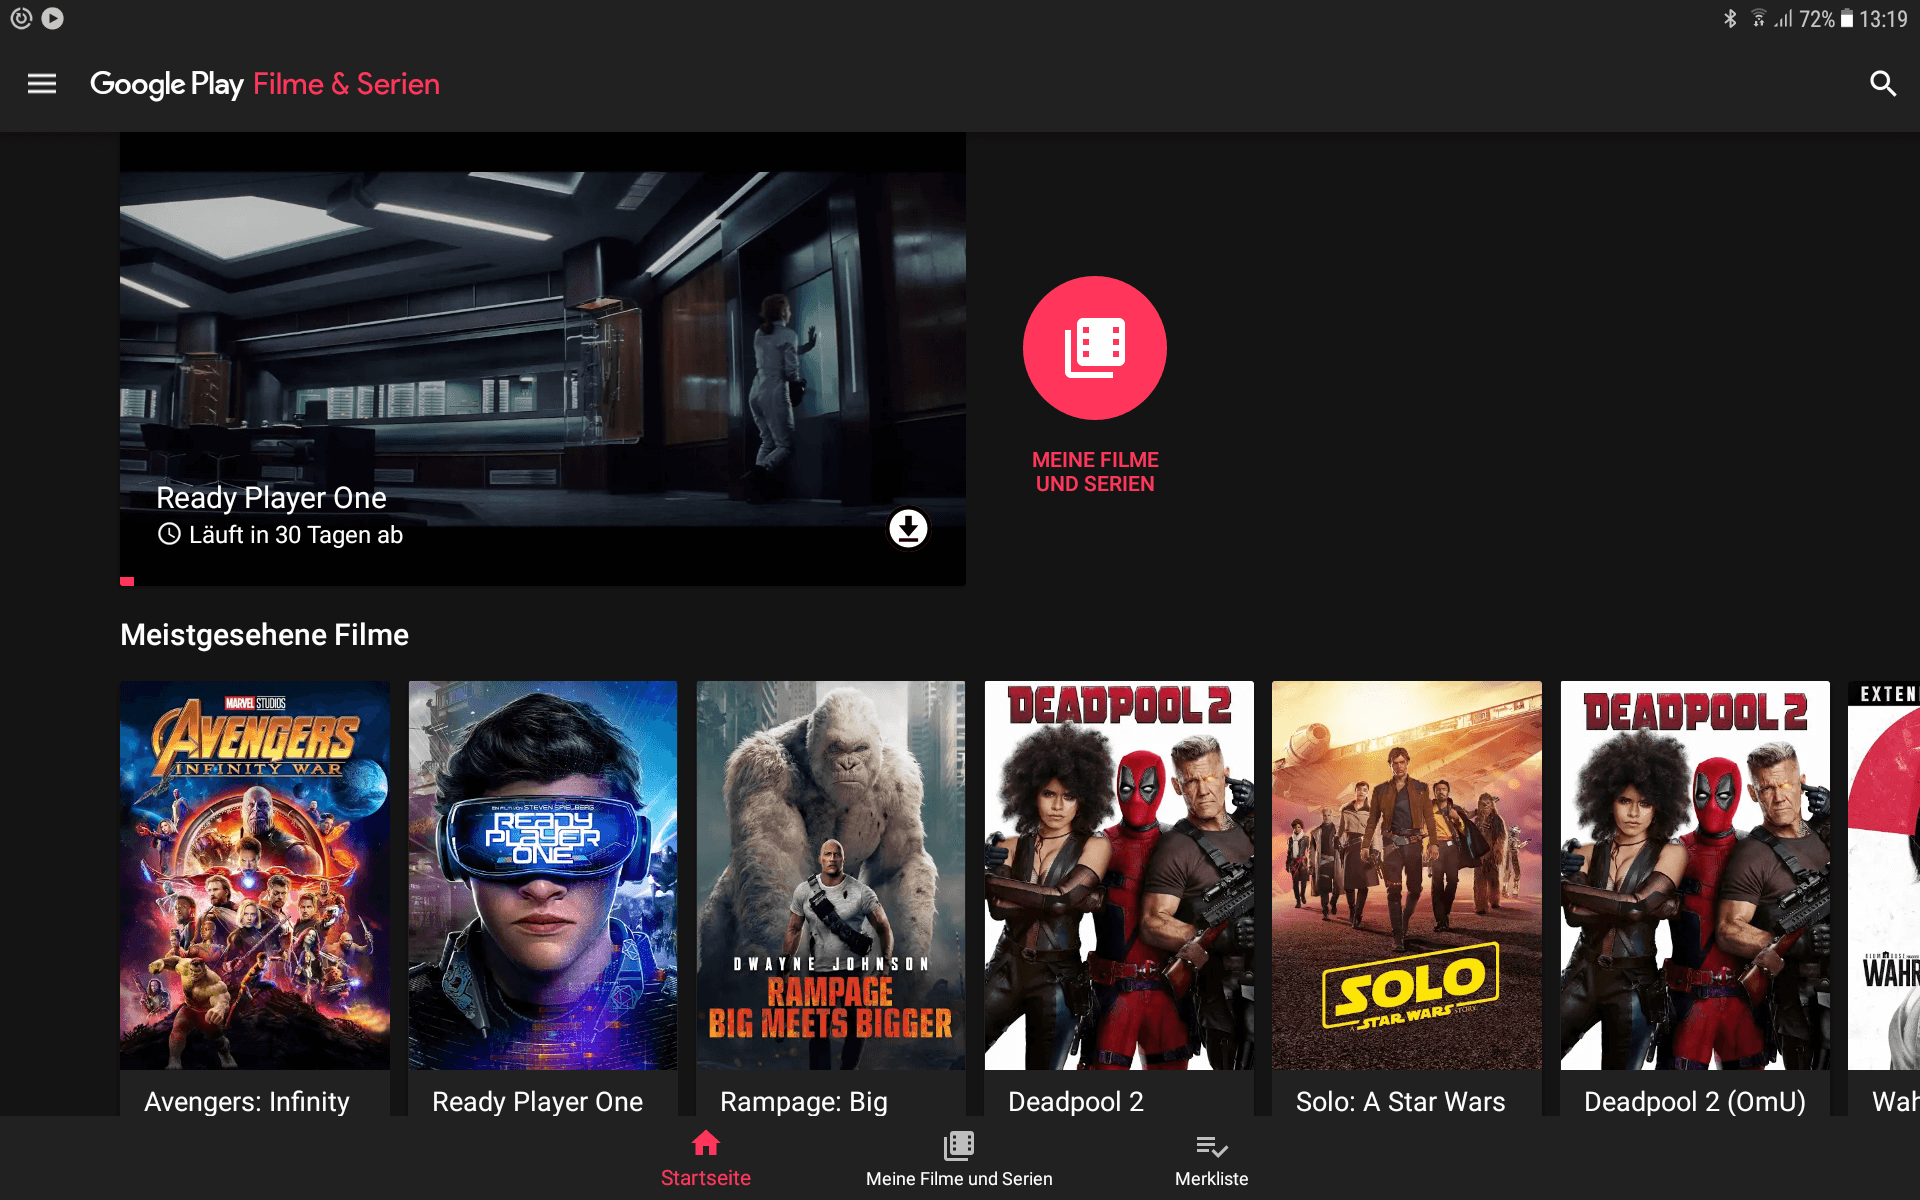Open the Deadpool 2 (OmU) poster

tap(1695, 875)
